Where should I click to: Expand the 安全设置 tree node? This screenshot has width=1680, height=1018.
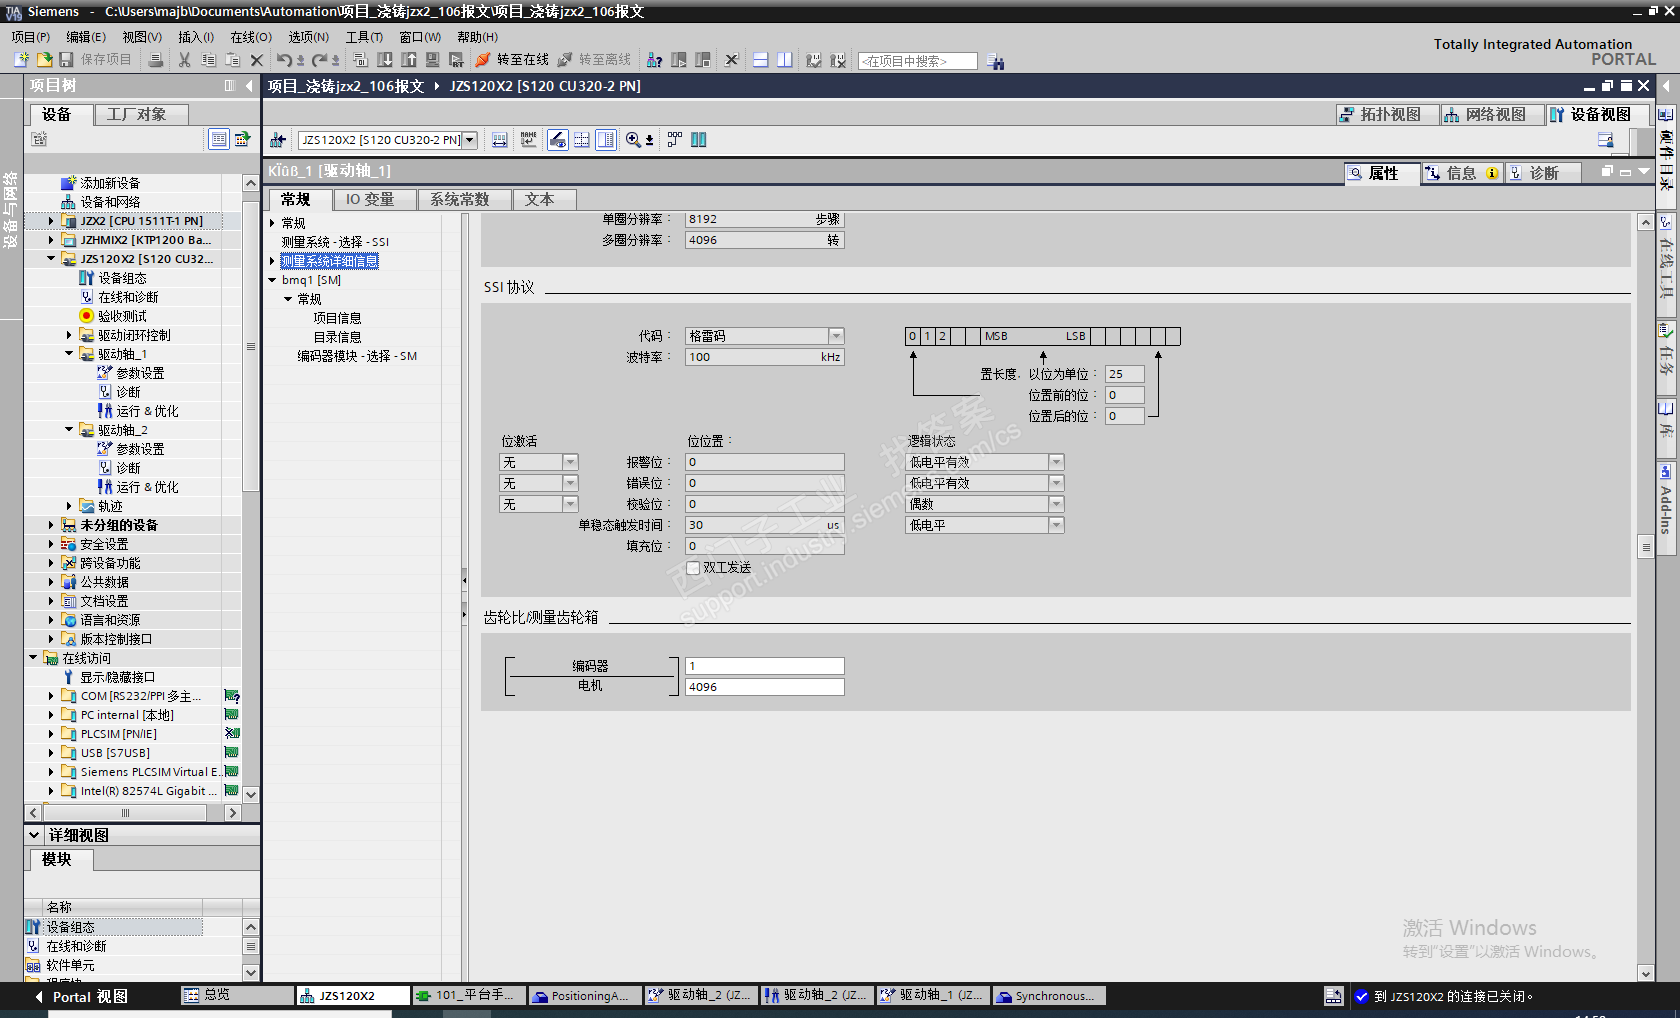[51, 544]
